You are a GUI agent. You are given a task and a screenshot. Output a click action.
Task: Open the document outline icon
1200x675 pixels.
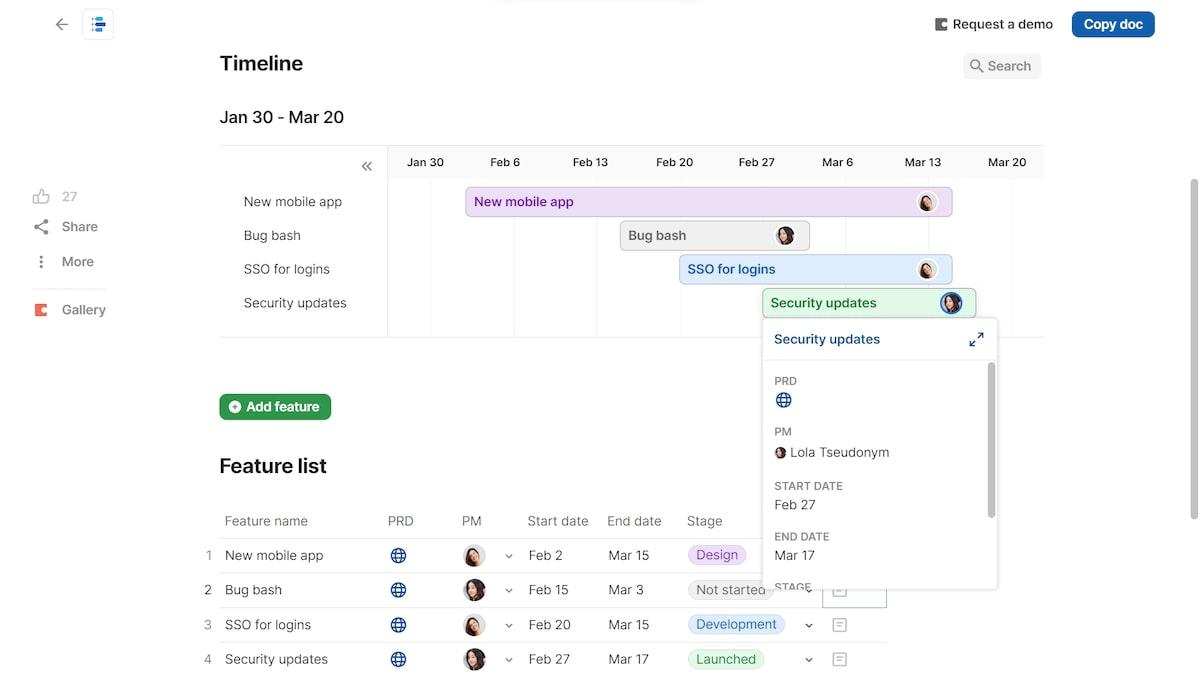click(x=98, y=25)
